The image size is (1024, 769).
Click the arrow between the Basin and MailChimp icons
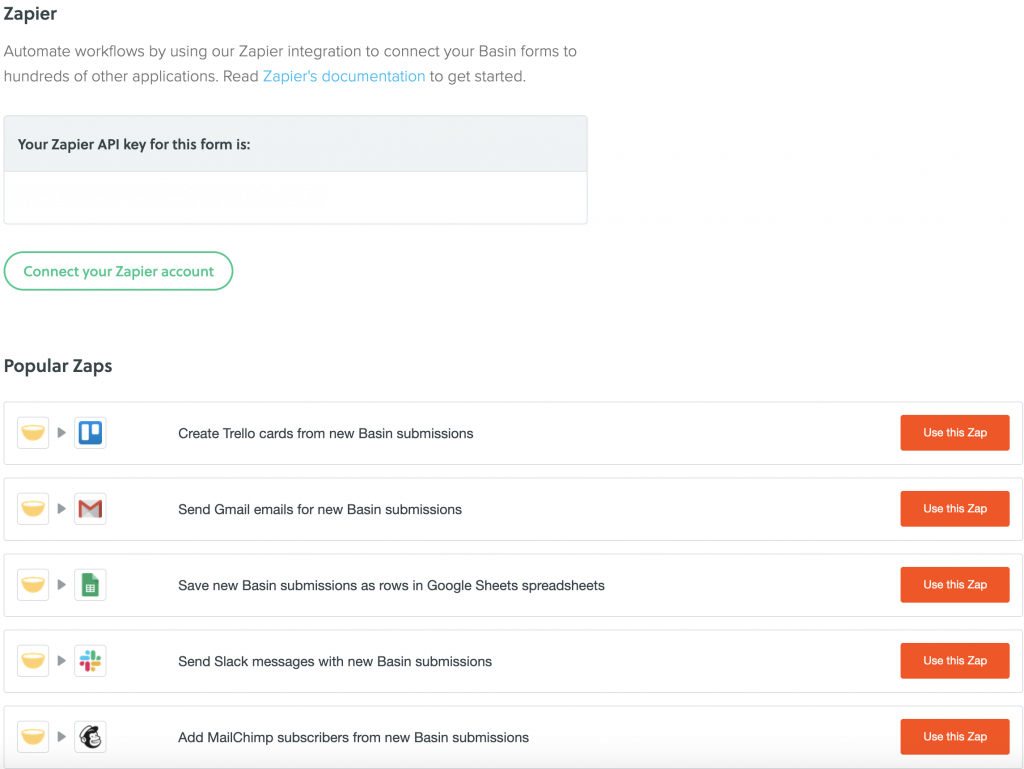(x=61, y=737)
